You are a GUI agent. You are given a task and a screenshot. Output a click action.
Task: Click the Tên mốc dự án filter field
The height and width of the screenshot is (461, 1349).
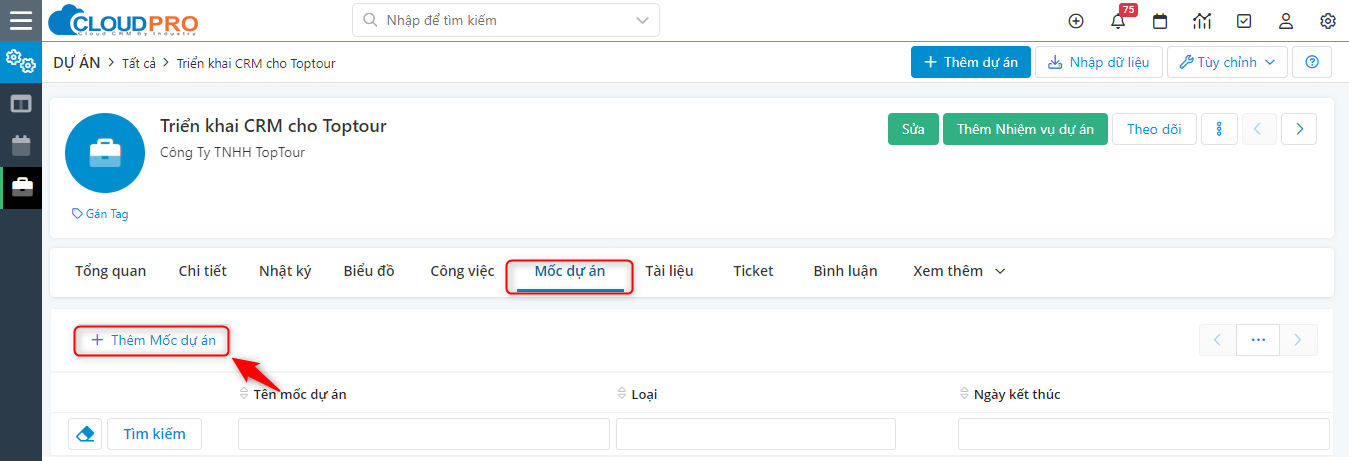pos(423,434)
